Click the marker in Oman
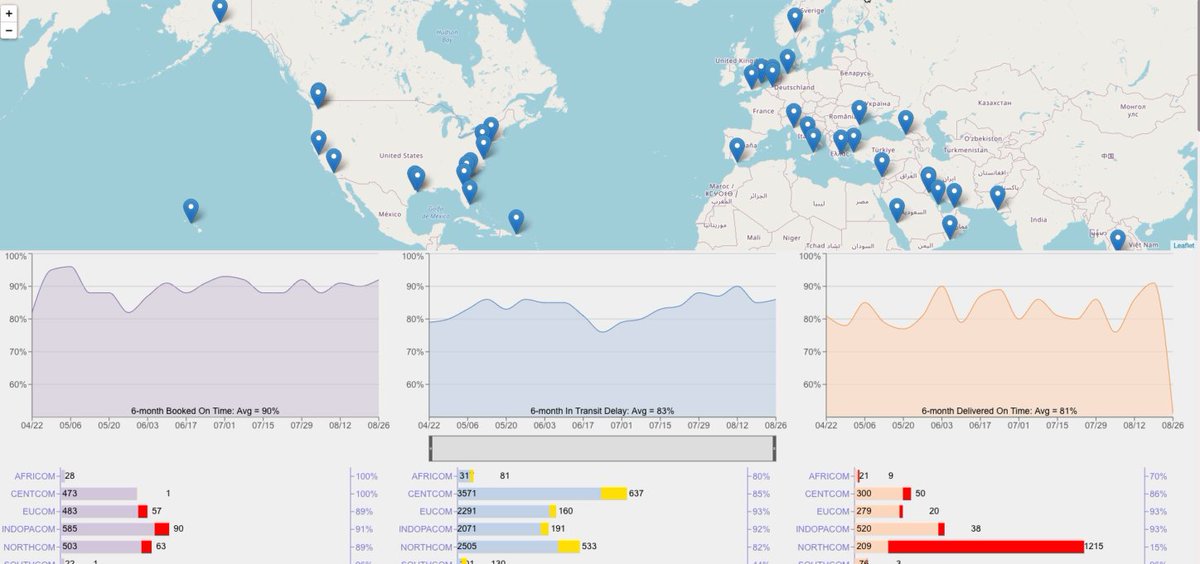 (950, 226)
